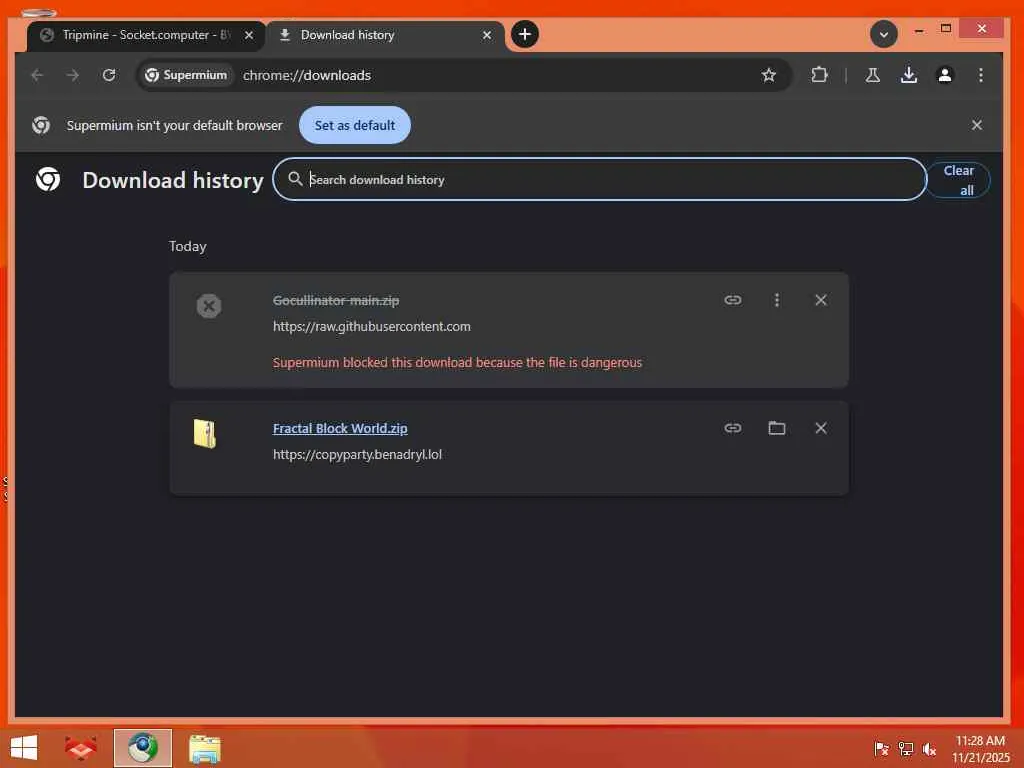The image size is (1024, 768).
Task: Dismiss the default browser infobar
Action: [x=976, y=125]
